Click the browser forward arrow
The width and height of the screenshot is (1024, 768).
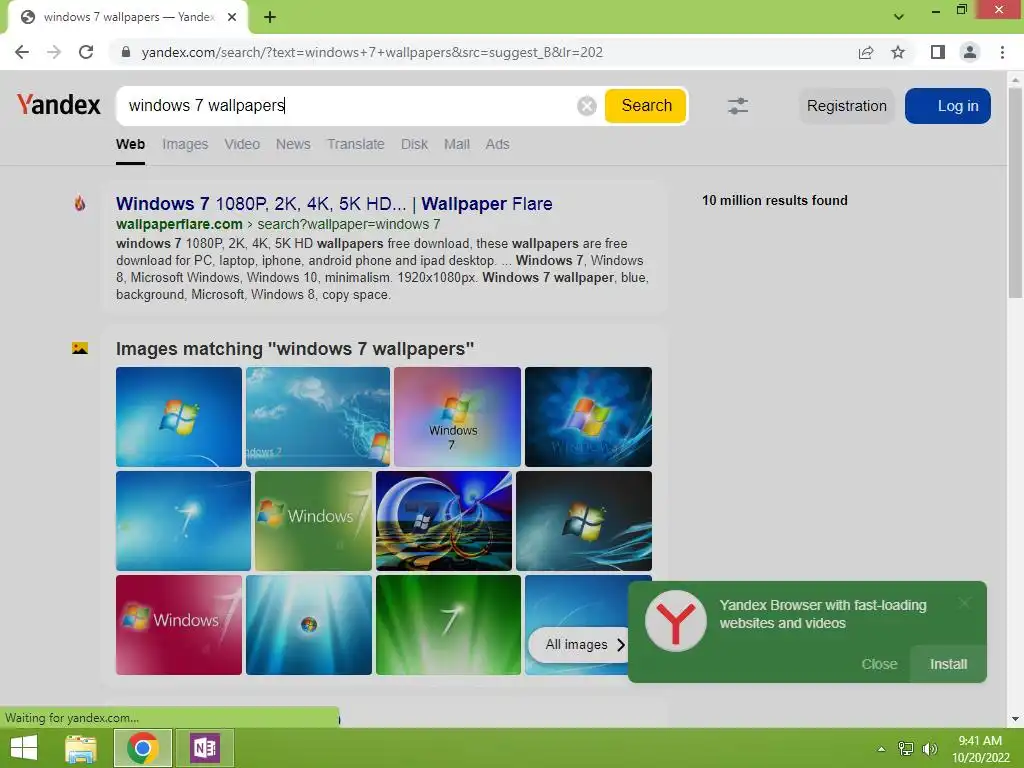[54, 52]
